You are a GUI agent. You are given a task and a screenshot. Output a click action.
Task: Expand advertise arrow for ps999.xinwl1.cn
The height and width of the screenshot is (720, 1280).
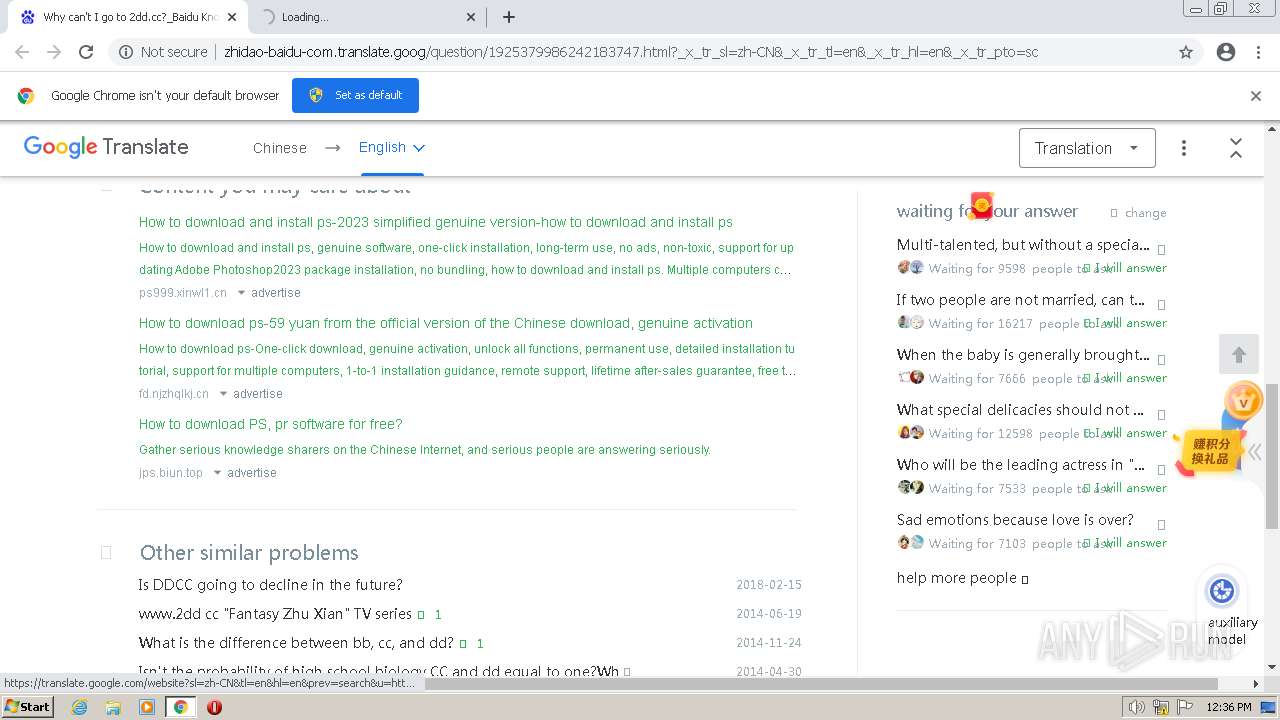pos(242,293)
